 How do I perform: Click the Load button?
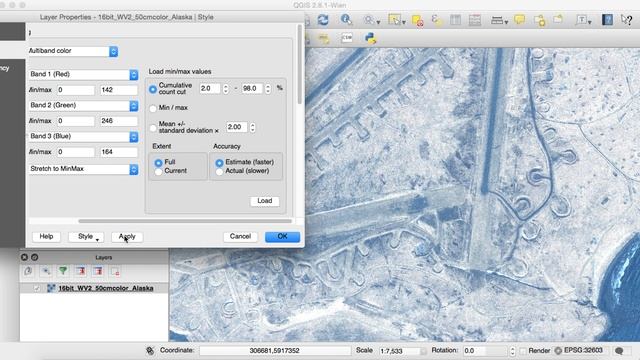[x=264, y=201]
